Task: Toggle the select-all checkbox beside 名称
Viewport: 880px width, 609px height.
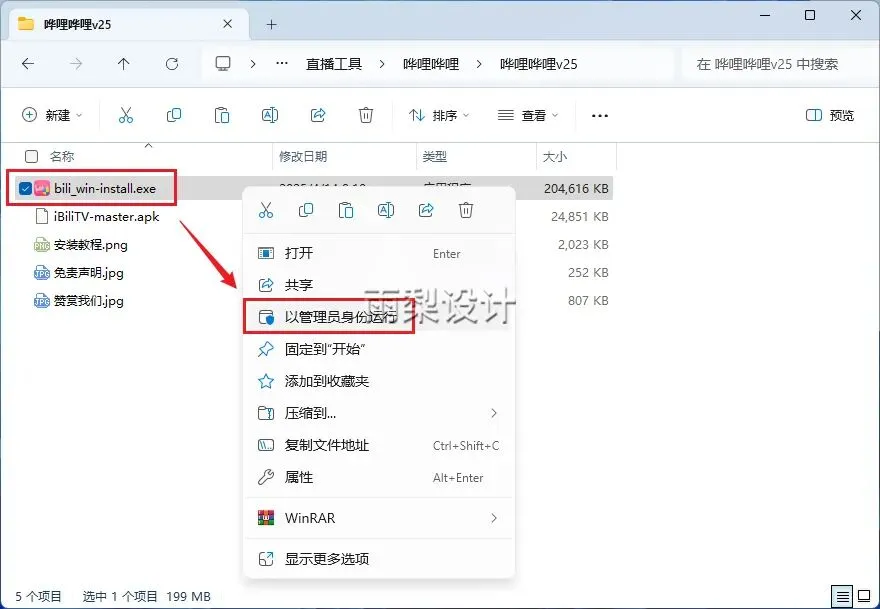Action: click(31, 156)
